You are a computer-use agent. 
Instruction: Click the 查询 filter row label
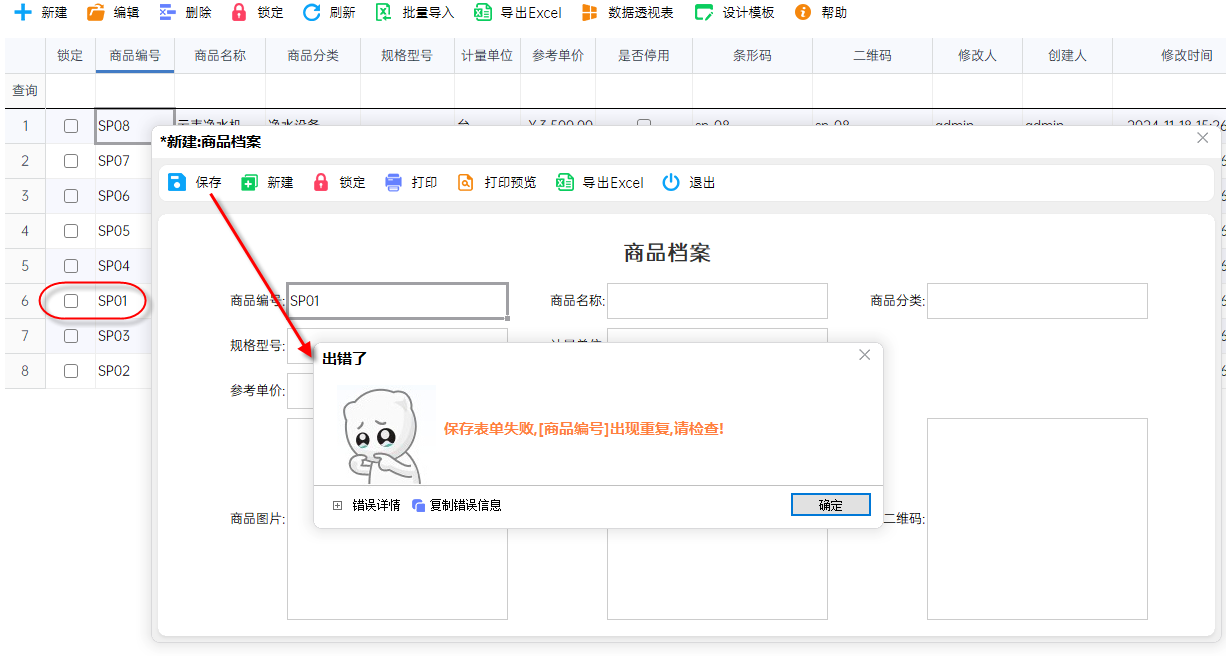click(x=25, y=91)
